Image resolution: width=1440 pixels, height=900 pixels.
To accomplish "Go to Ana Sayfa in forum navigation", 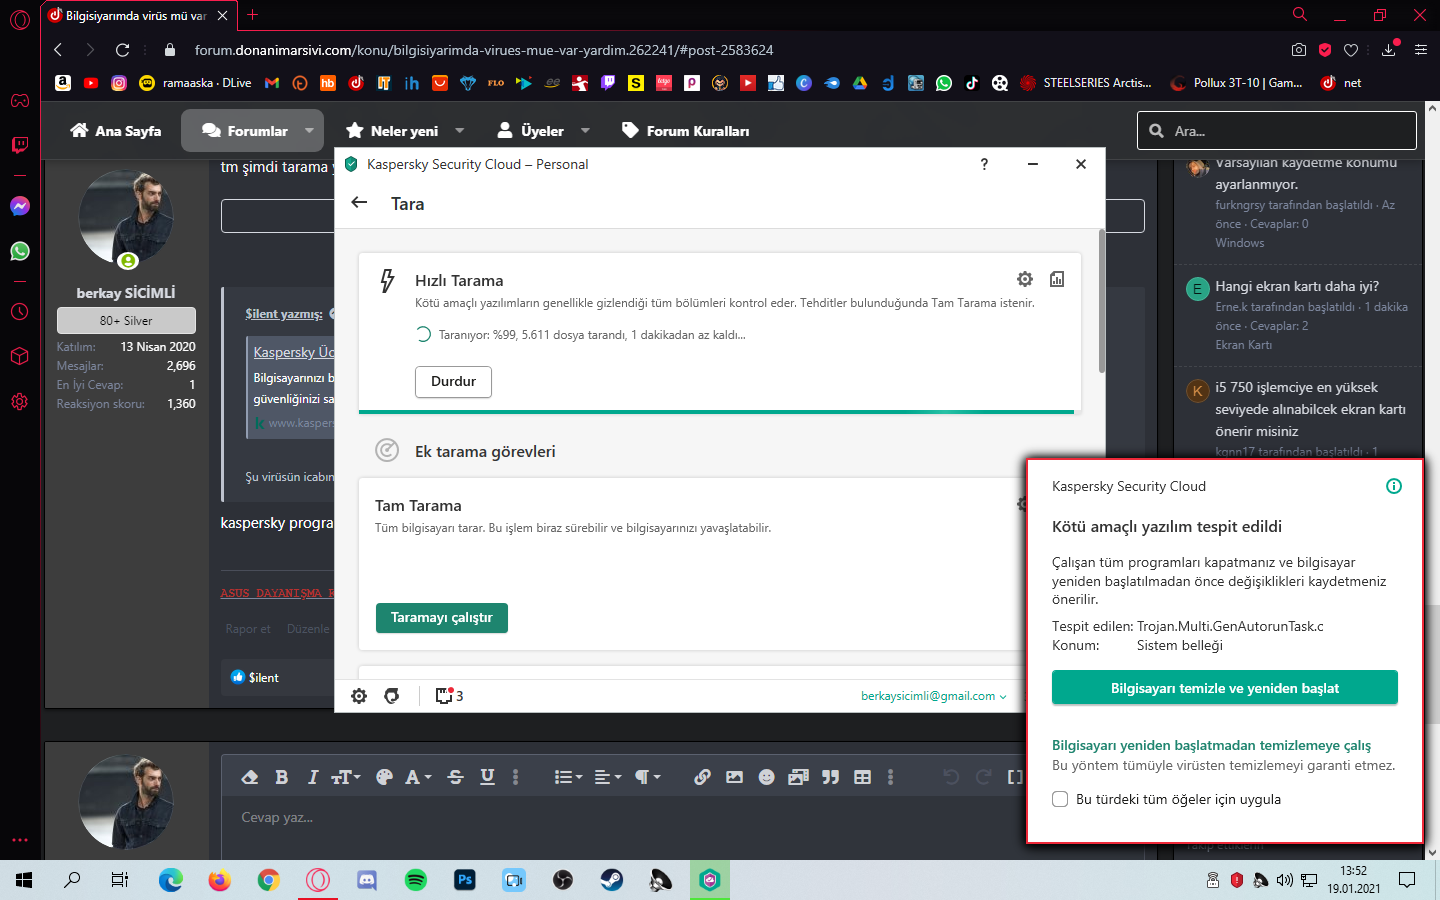I will (x=117, y=131).
